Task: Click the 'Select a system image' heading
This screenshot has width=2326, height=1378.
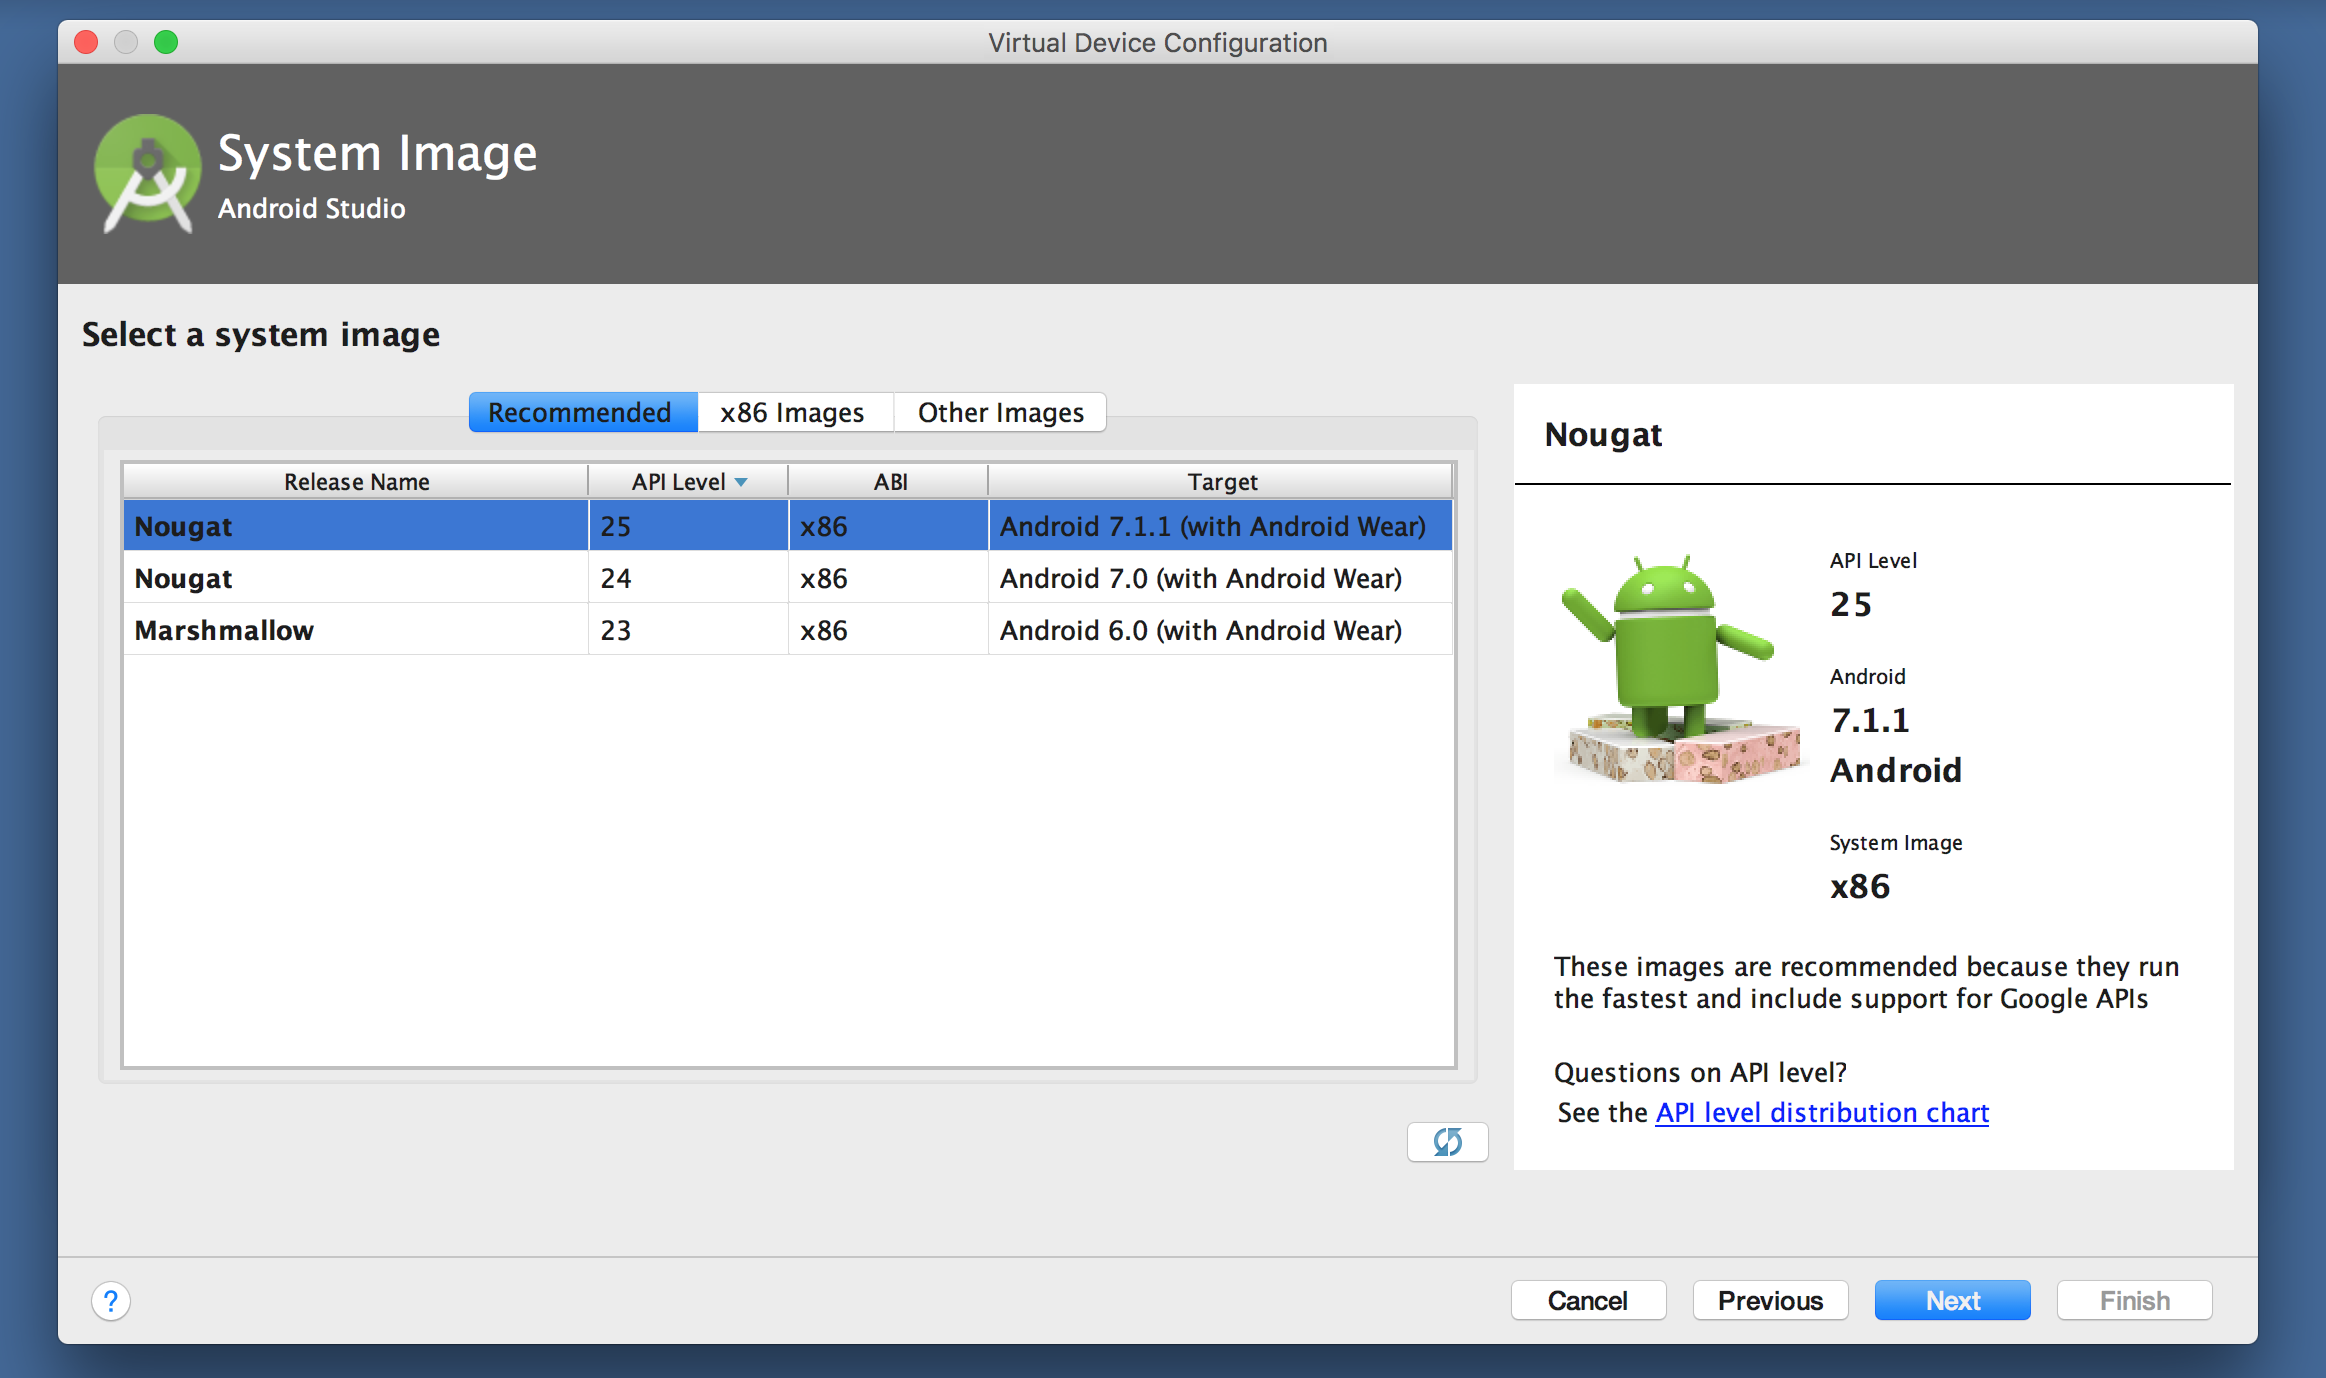Action: (261, 334)
